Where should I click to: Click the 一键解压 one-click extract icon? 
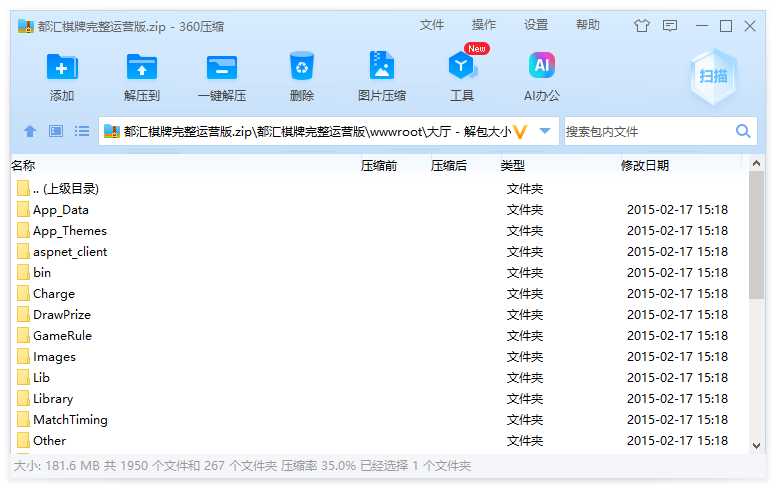tap(222, 67)
